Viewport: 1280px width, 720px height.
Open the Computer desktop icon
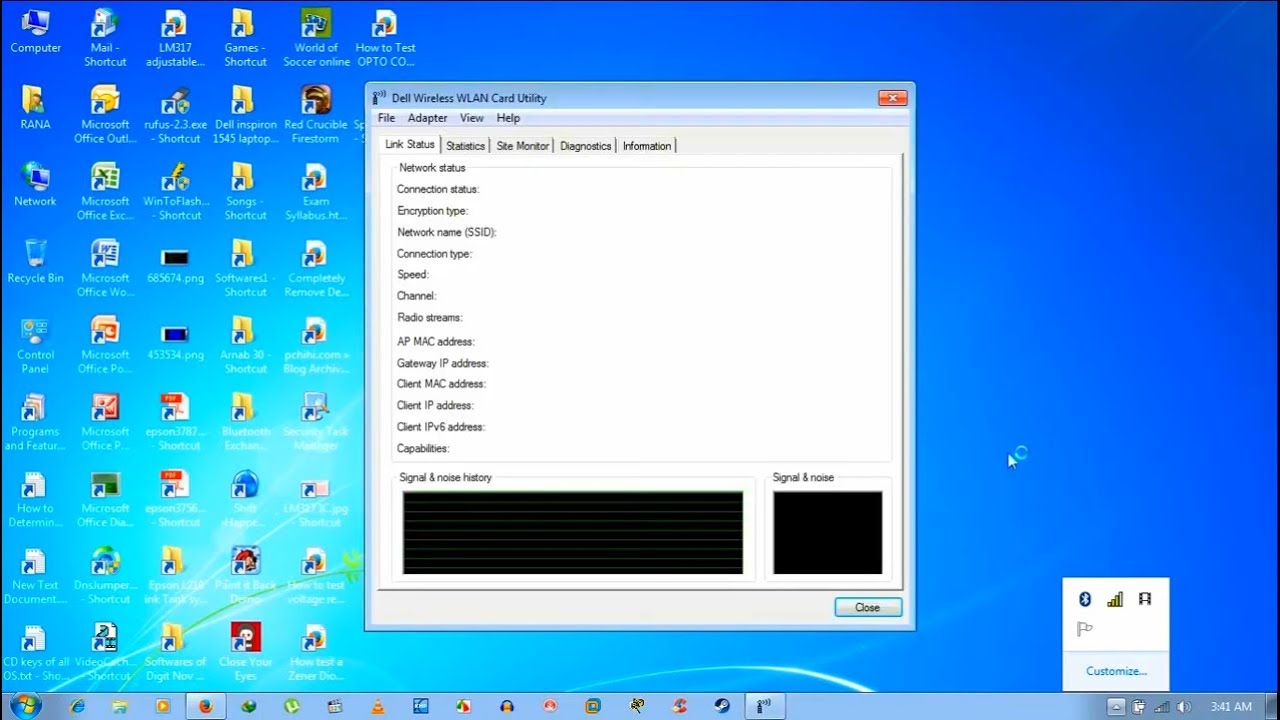[35, 32]
